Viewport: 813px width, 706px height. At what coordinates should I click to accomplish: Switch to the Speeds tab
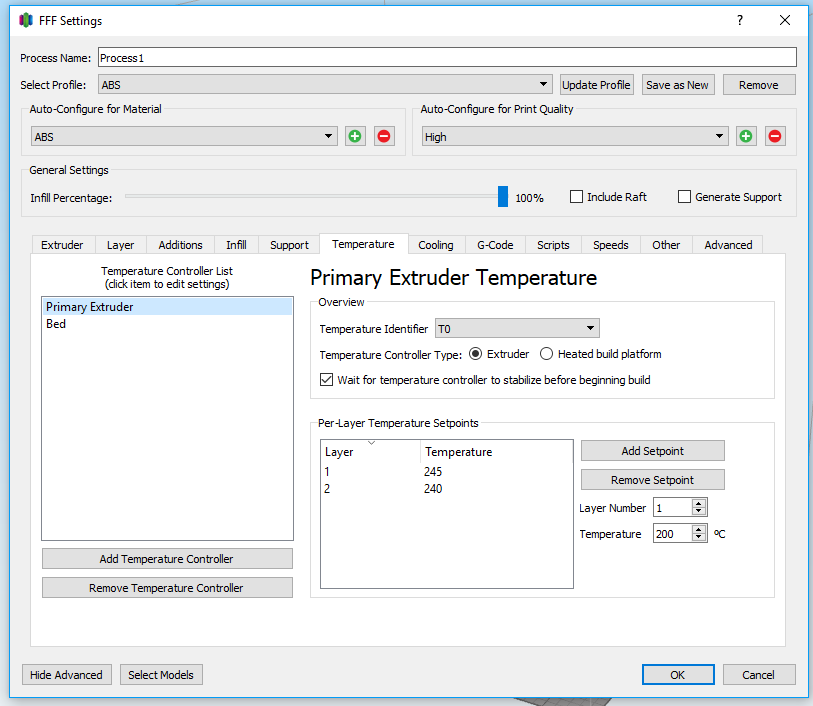[x=611, y=245]
